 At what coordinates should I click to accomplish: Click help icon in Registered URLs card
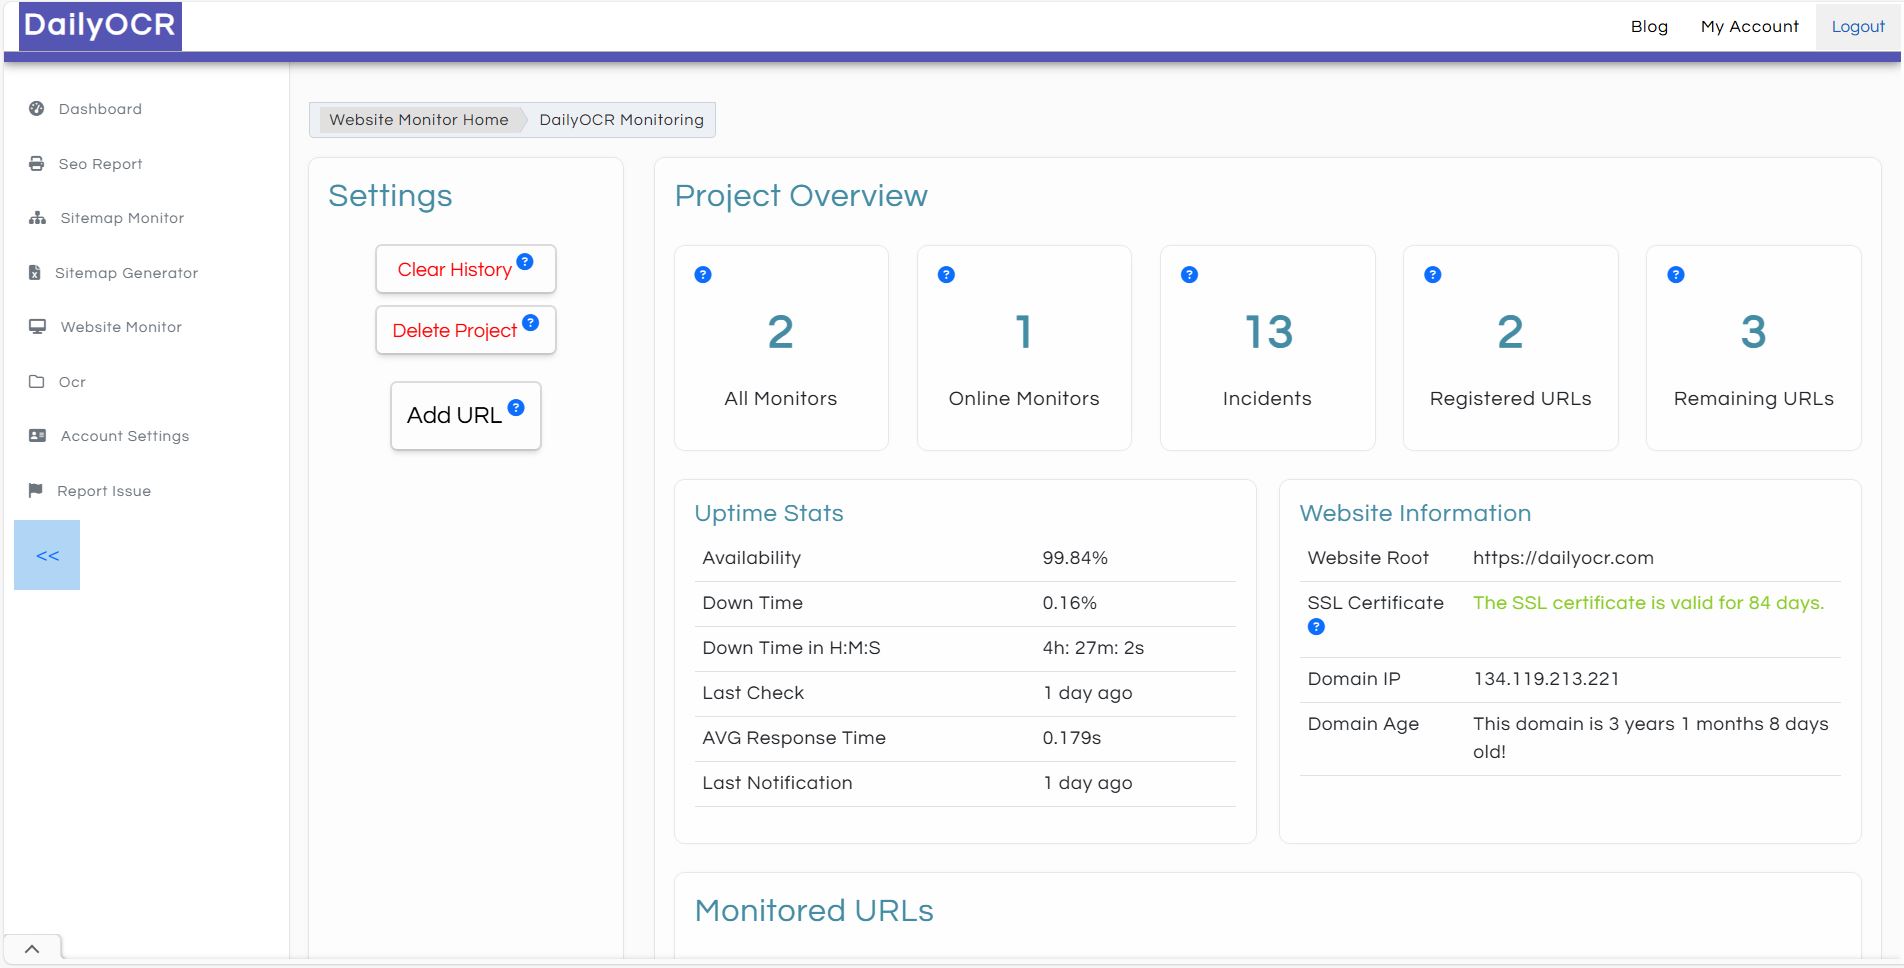click(1433, 275)
